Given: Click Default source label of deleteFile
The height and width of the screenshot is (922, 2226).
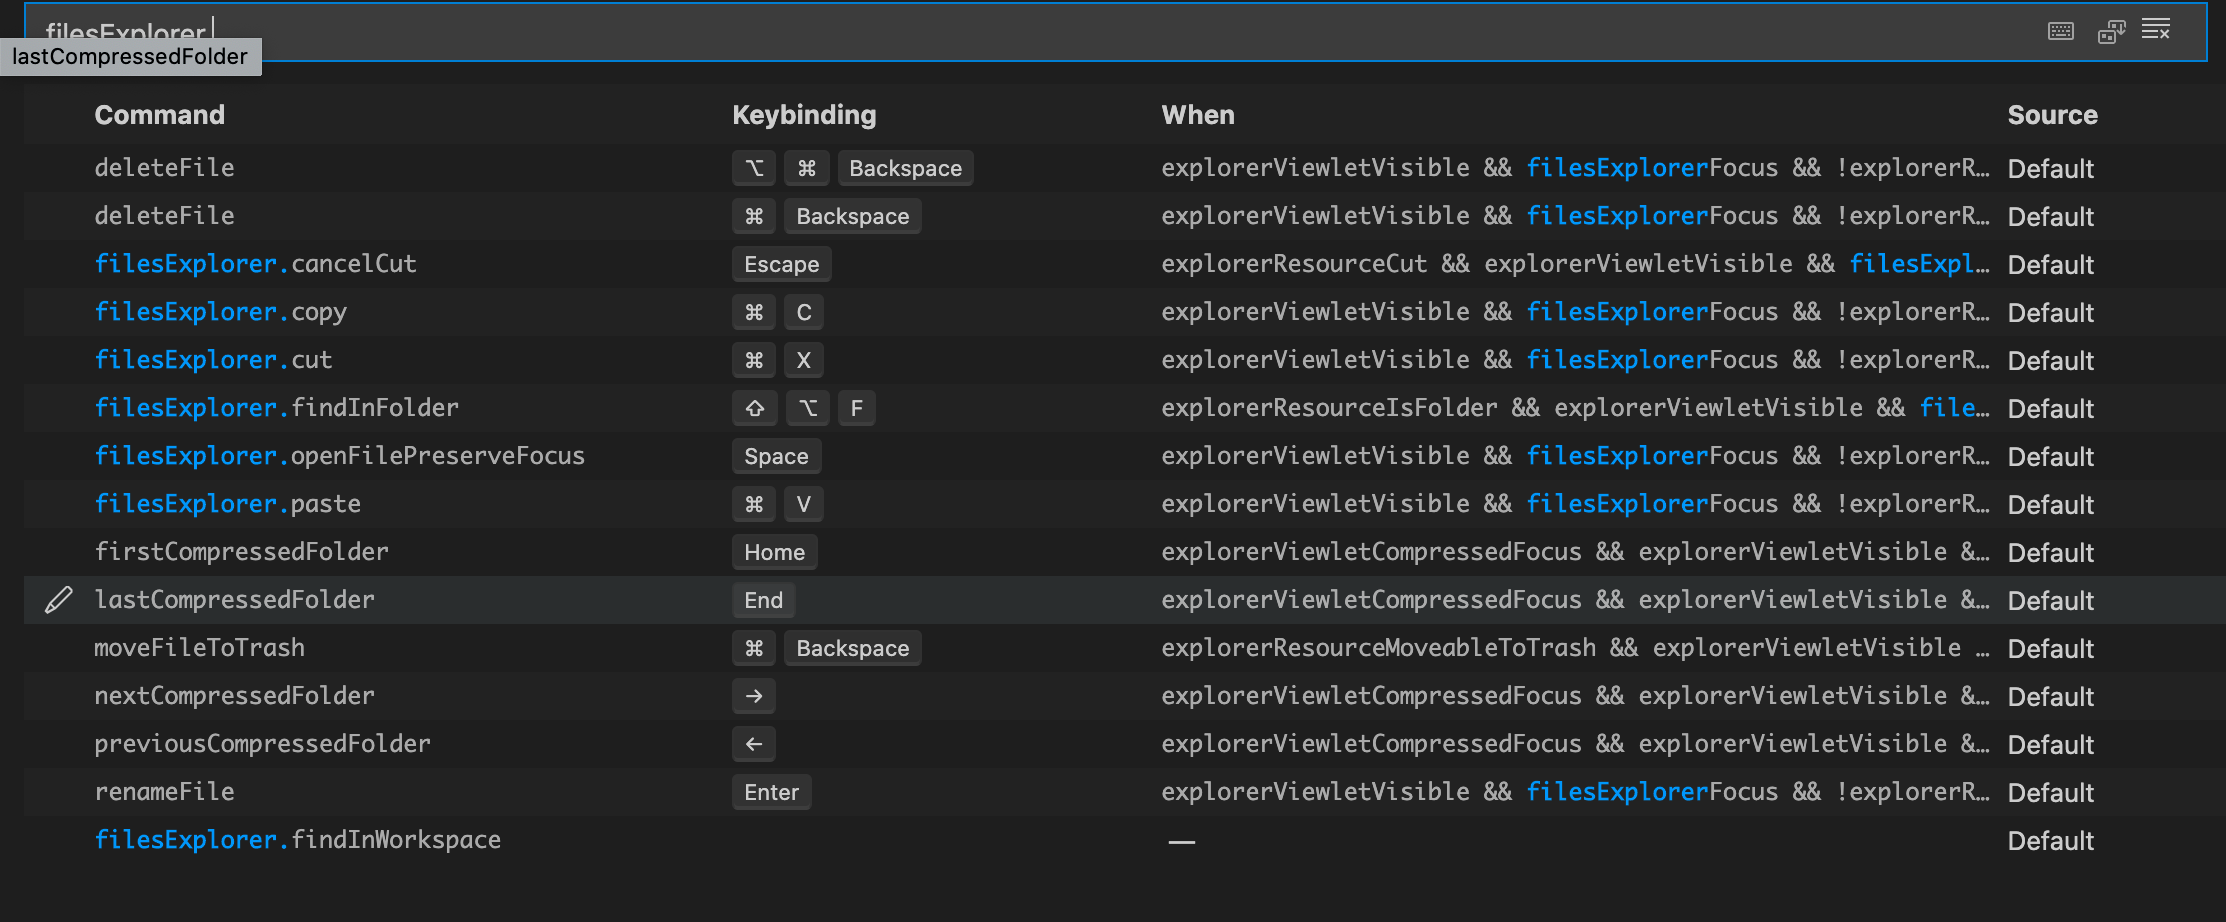Looking at the screenshot, I should pyautogui.click(x=2050, y=167).
